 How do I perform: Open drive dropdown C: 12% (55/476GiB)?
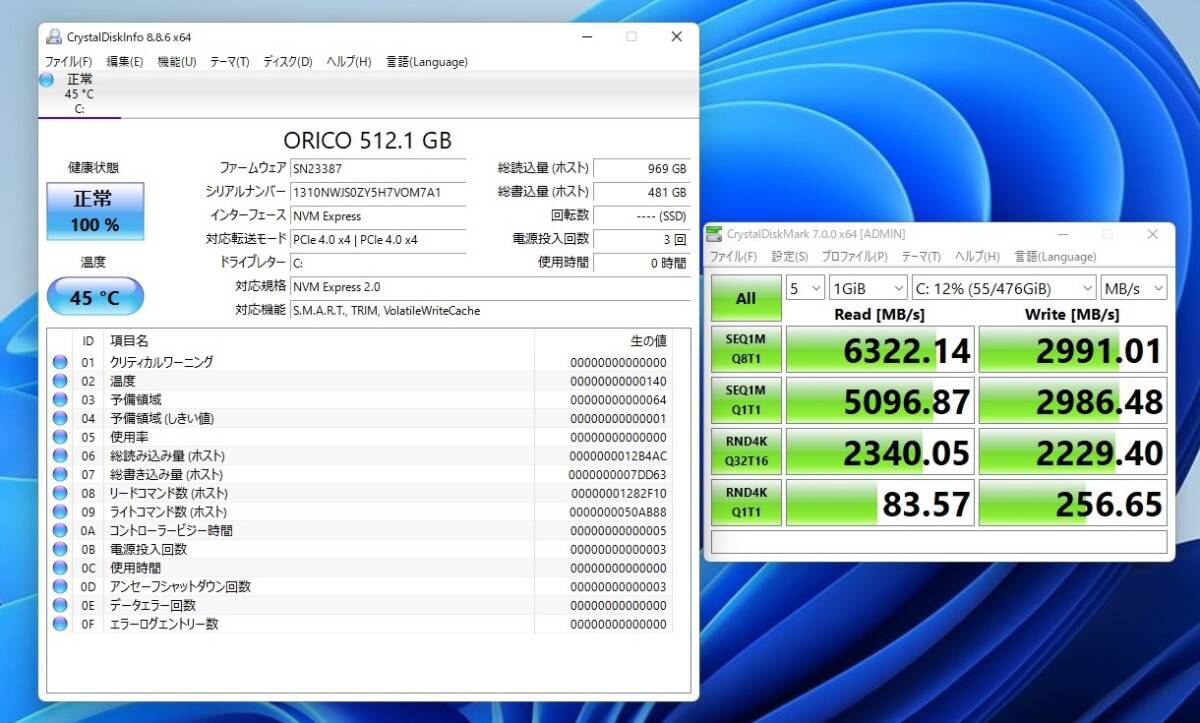[x=1004, y=288]
